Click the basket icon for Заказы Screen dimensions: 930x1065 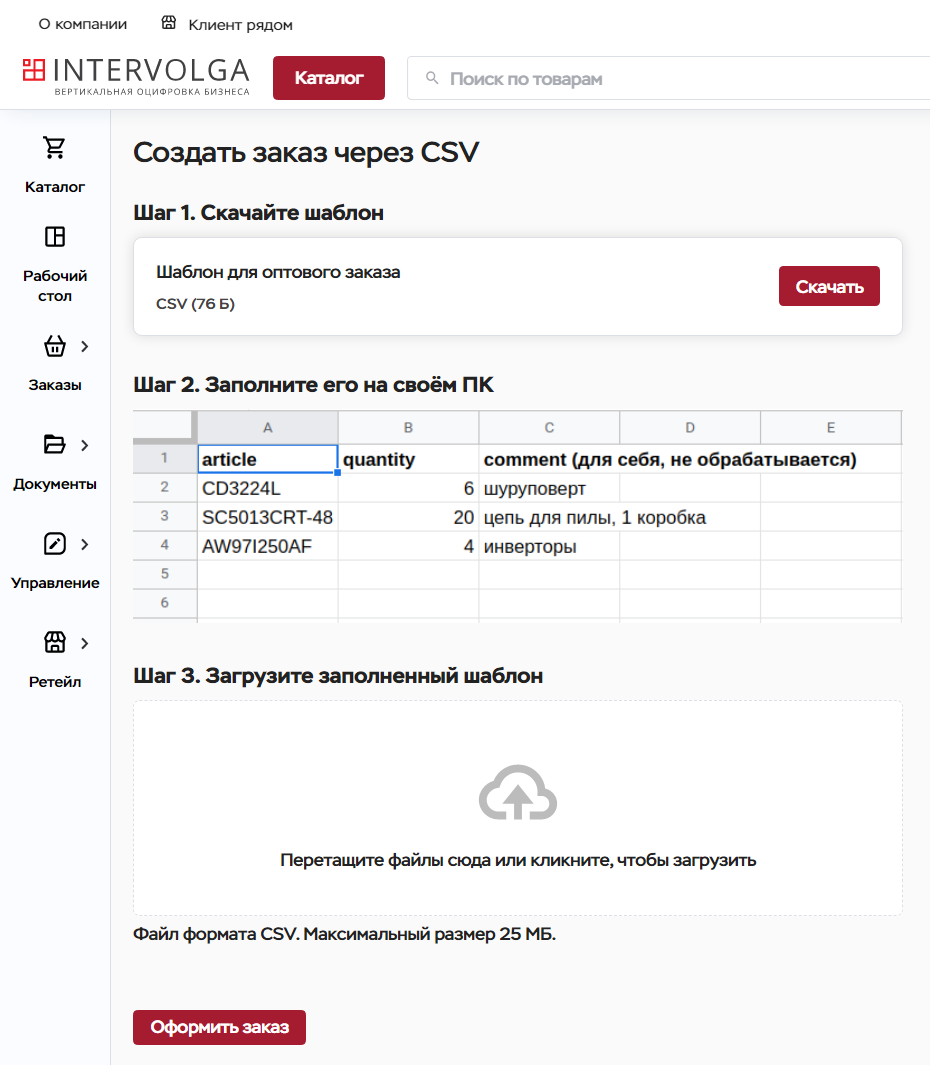[x=54, y=346]
